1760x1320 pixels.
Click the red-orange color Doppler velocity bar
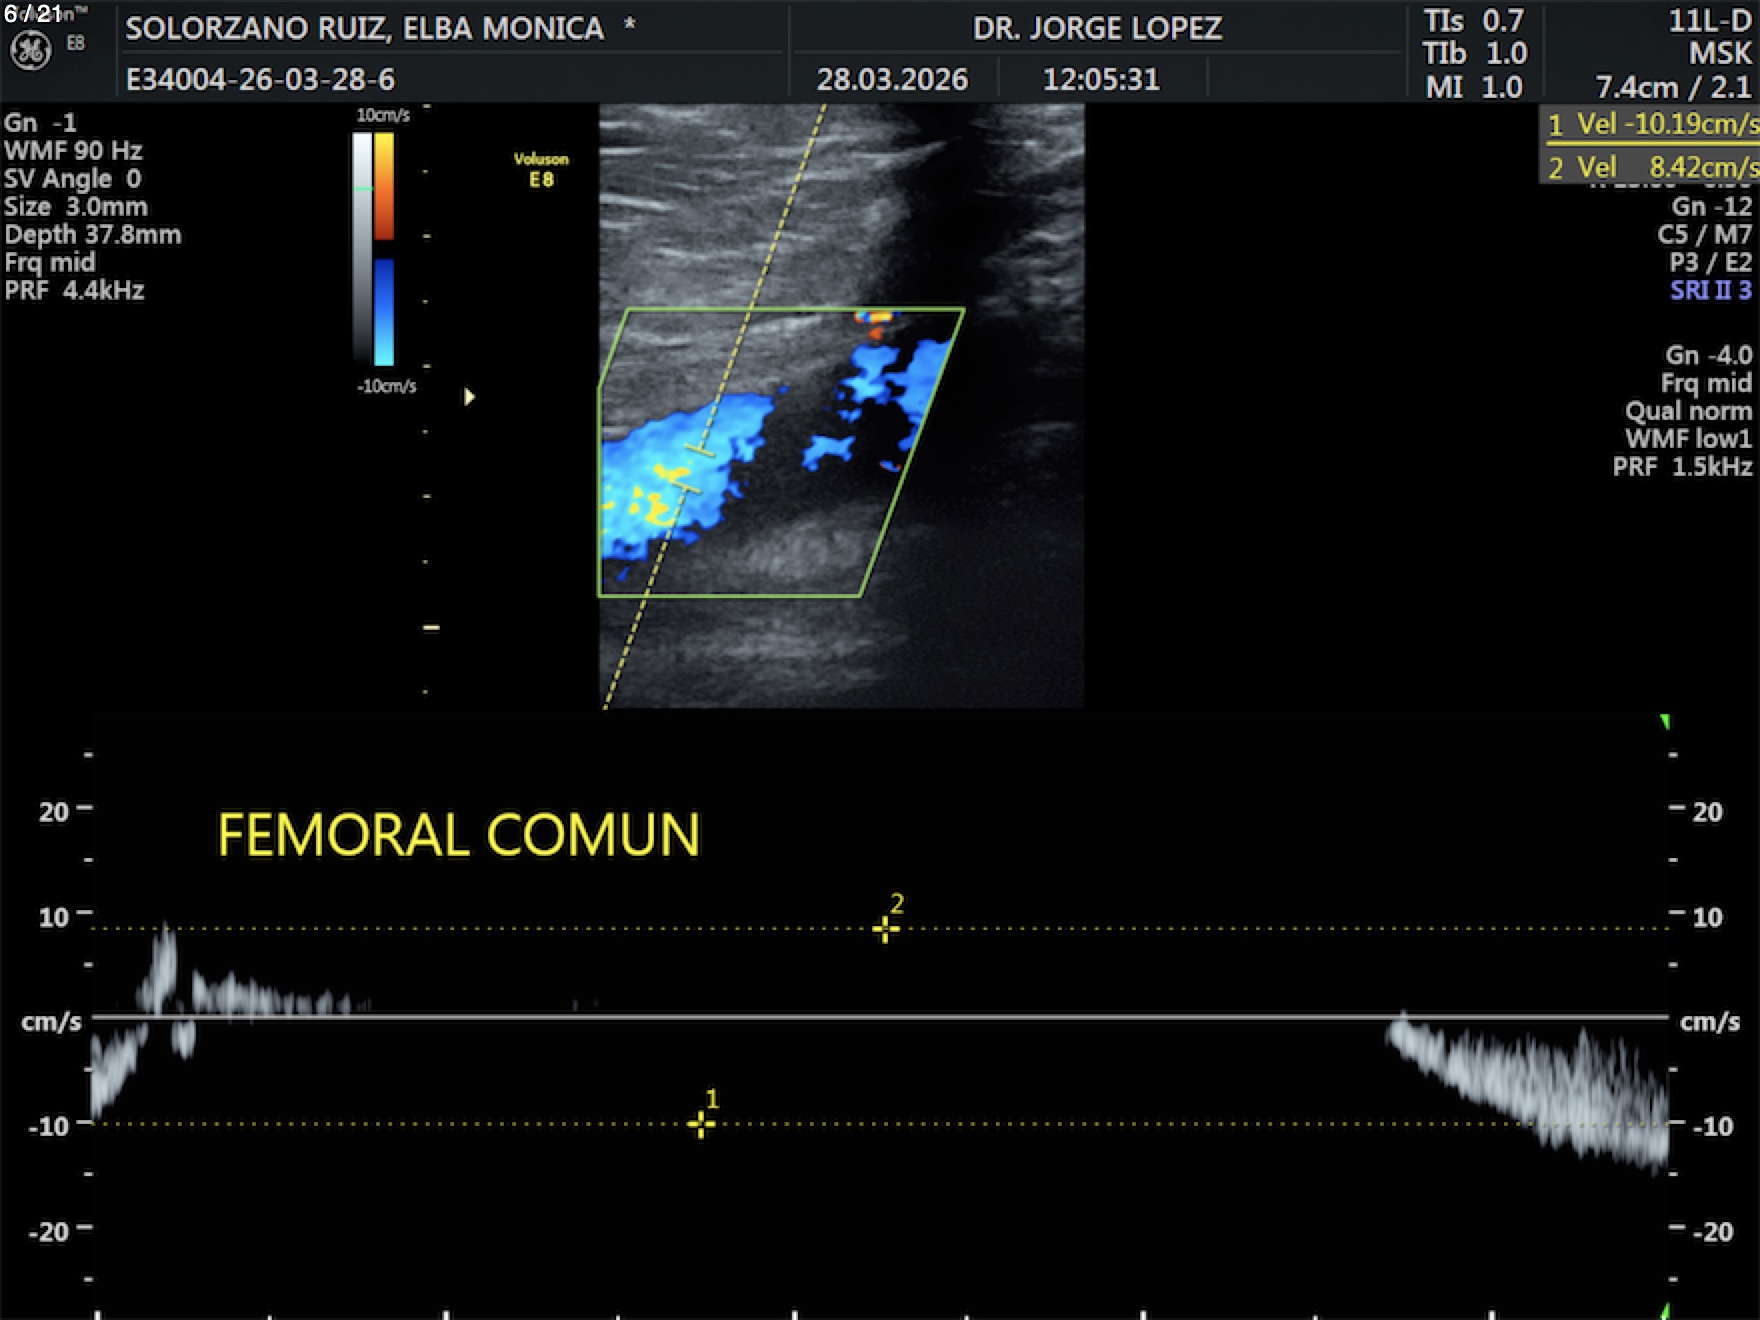tap(384, 187)
